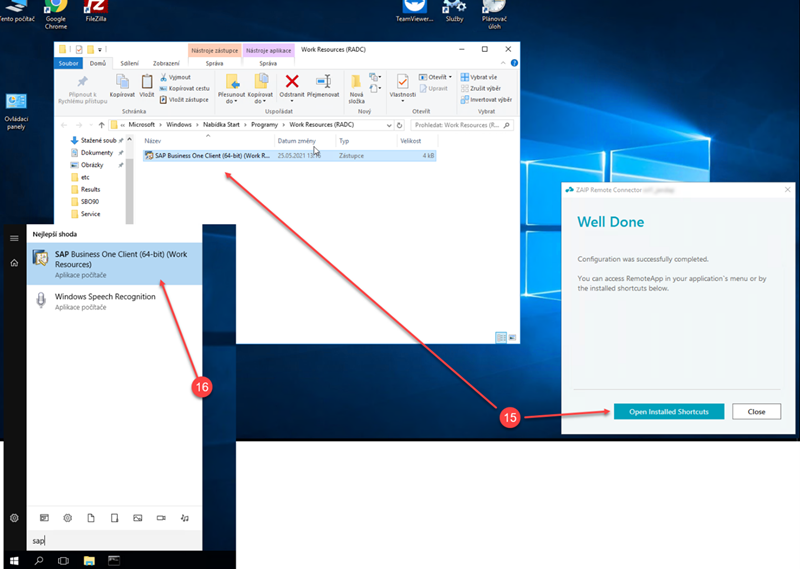Viewport: 800px width, 569px height.
Task: Filter search by Folders icon
Action: [114, 517]
